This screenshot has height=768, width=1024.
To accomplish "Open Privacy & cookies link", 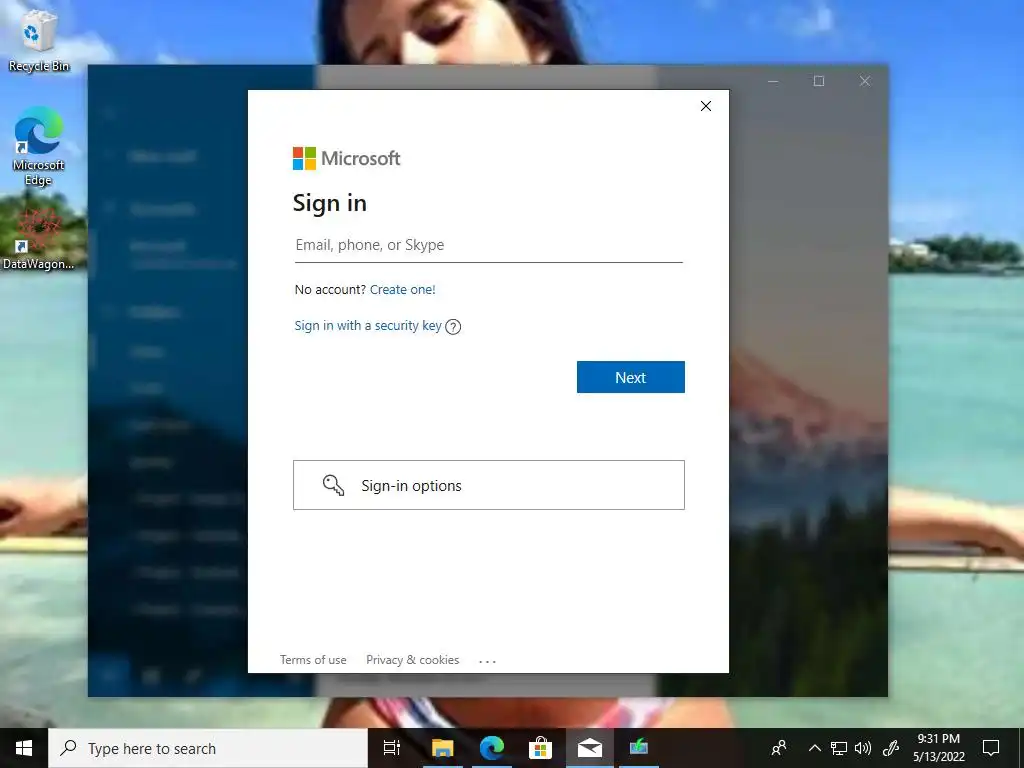I will click(412, 660).
